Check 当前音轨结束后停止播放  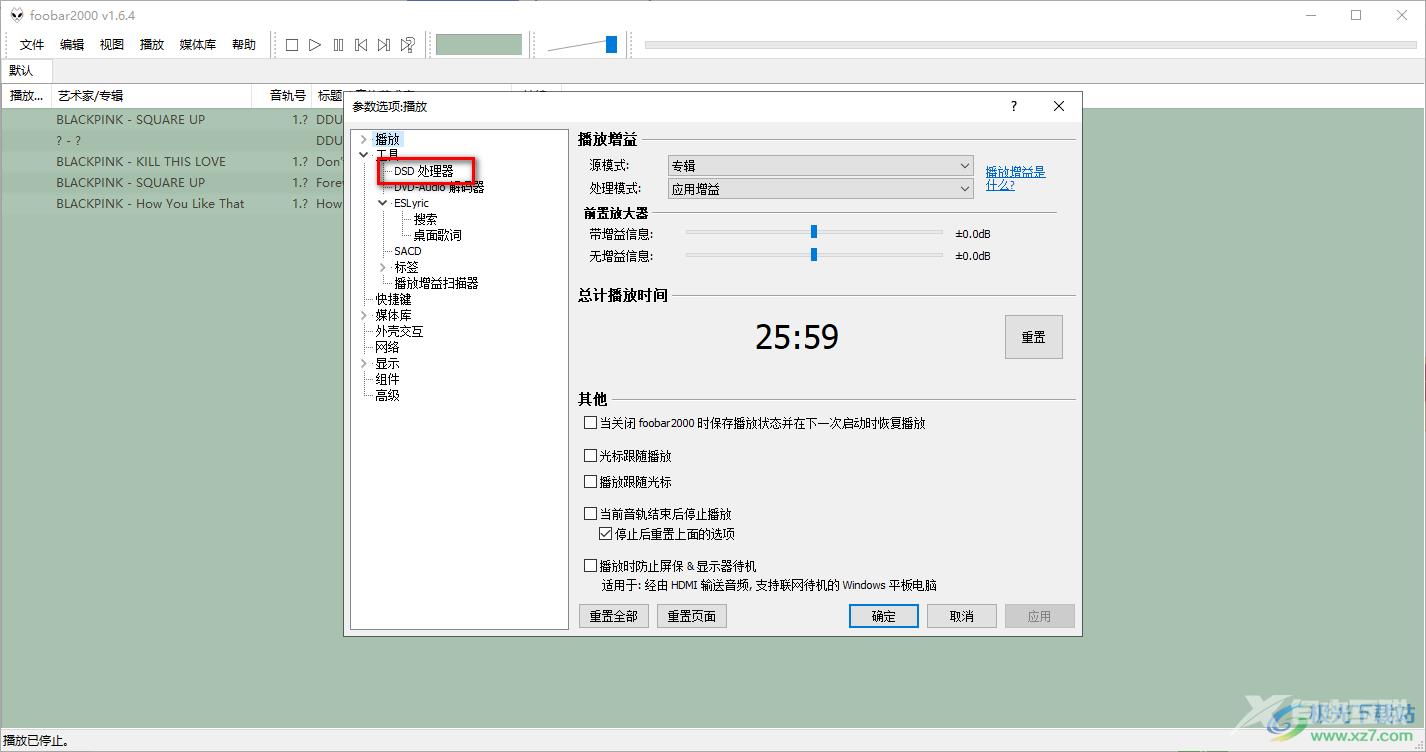tap(590, 514)
